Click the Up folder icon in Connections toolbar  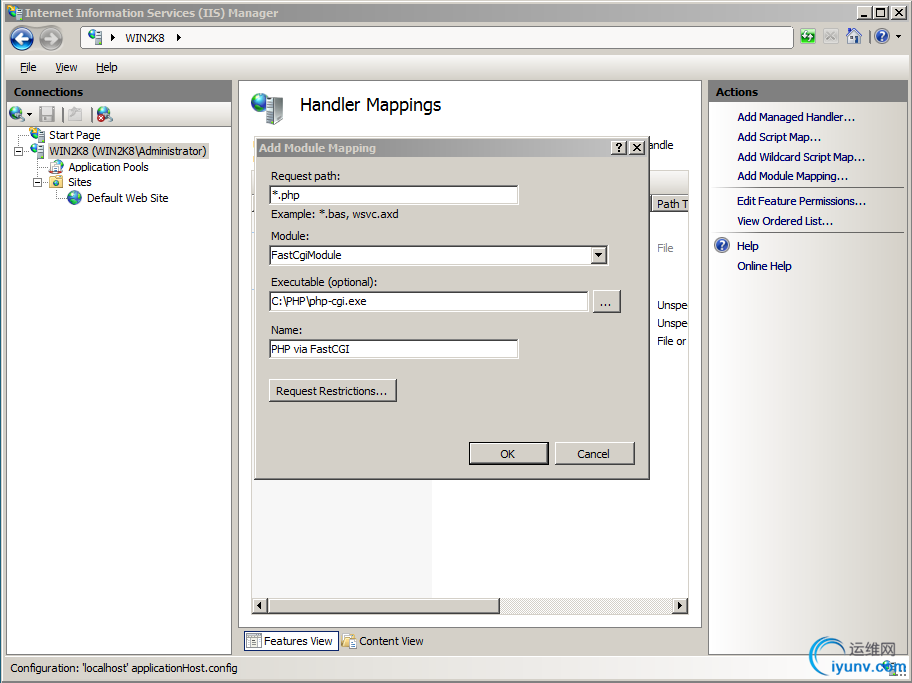75,114
